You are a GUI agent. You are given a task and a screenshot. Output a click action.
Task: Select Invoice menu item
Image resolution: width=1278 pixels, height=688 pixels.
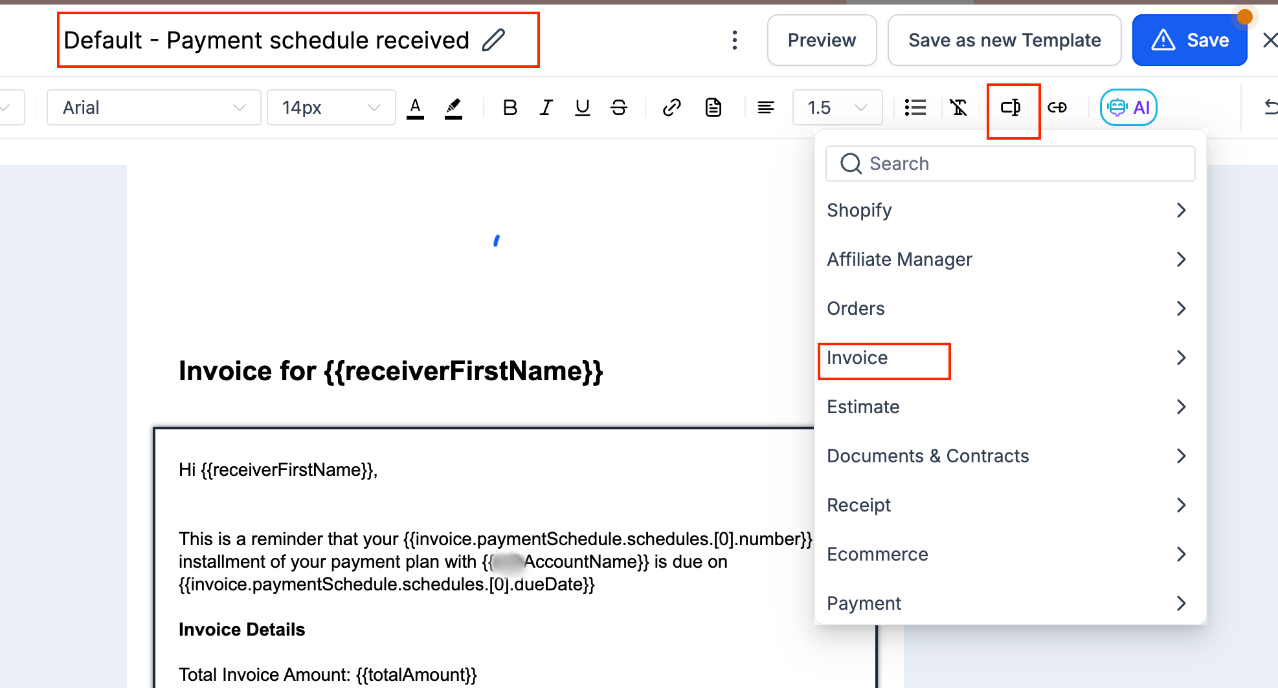[x=1010, y=357]
